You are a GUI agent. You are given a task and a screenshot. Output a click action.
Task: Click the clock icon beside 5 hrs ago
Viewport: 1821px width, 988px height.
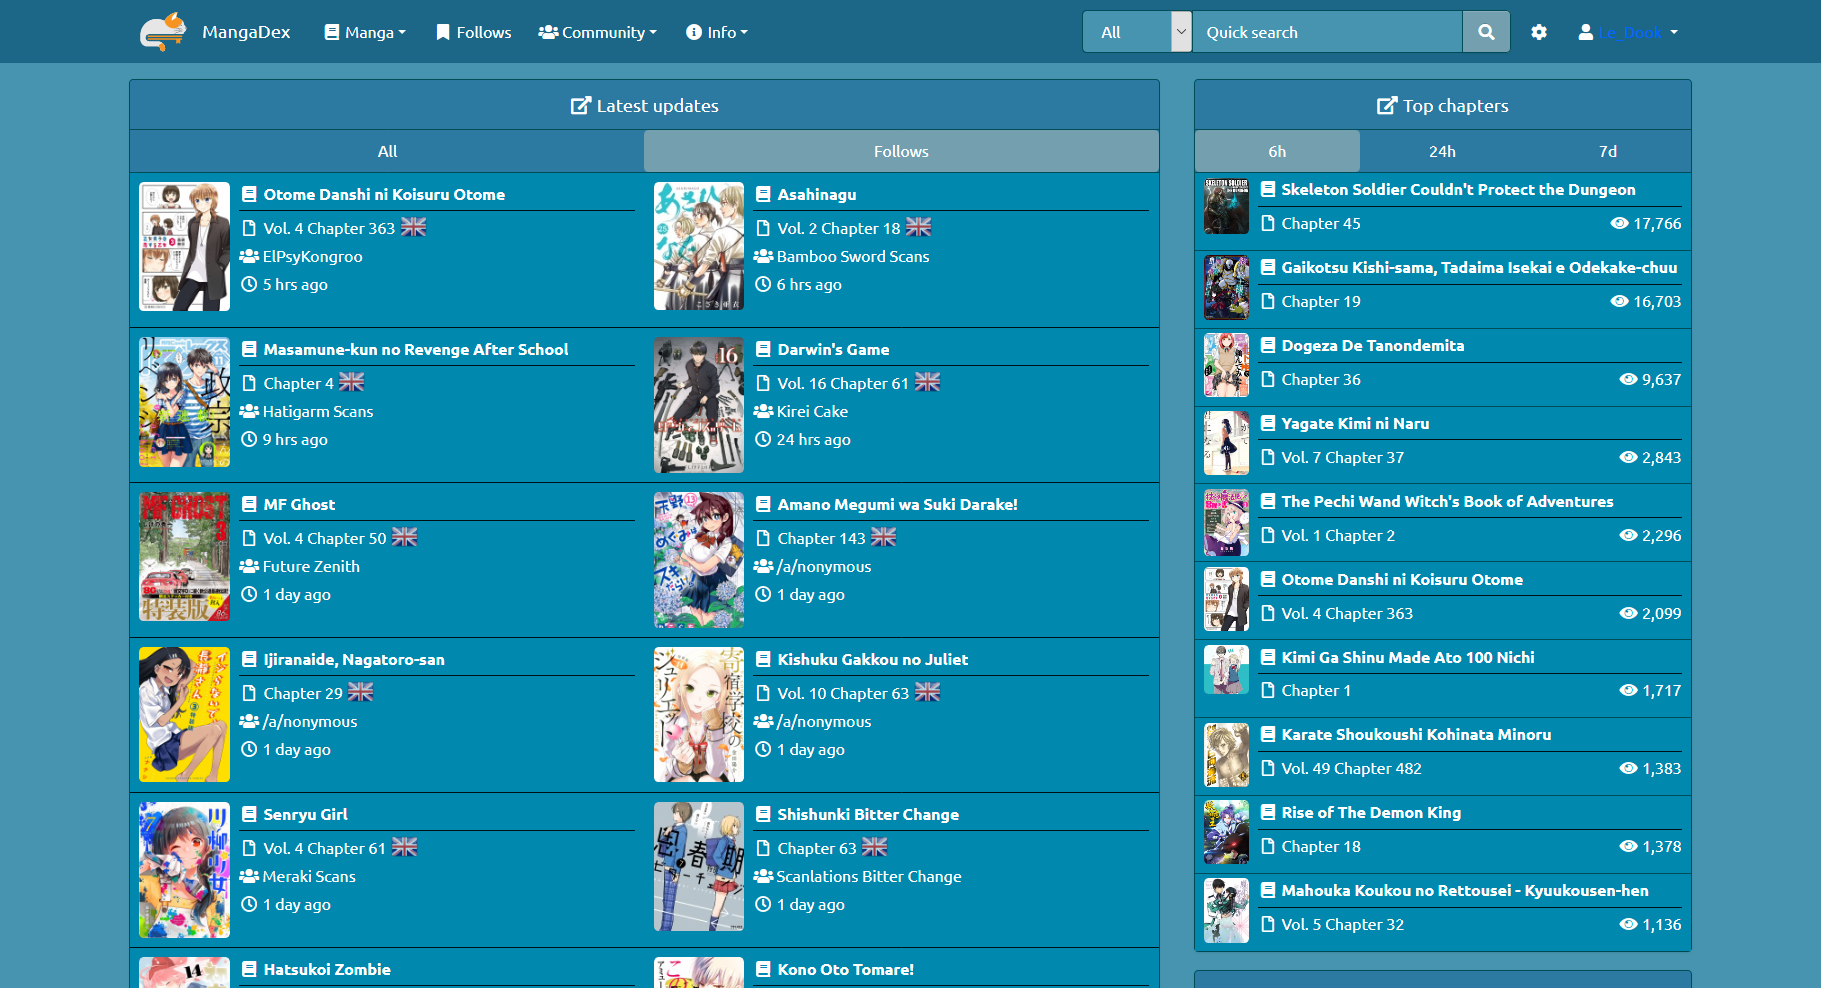tap(249, 285)
